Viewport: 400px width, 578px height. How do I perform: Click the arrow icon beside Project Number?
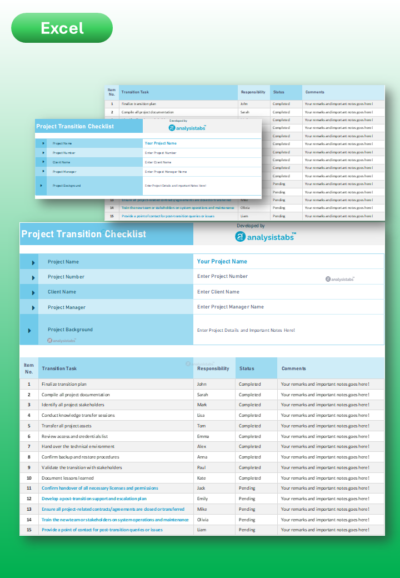point(33,278)
